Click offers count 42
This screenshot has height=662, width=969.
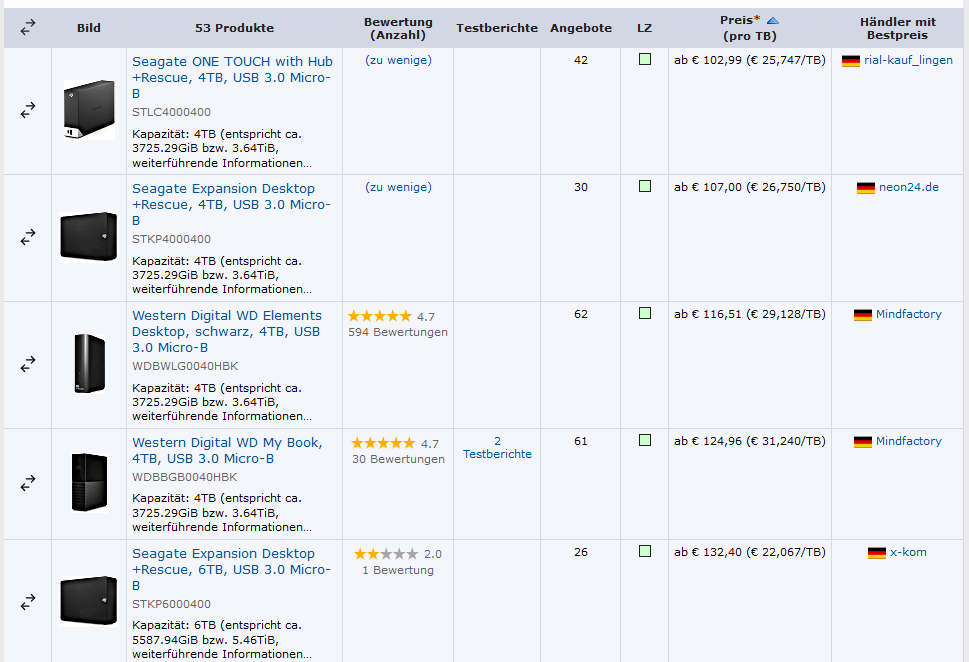581,60
